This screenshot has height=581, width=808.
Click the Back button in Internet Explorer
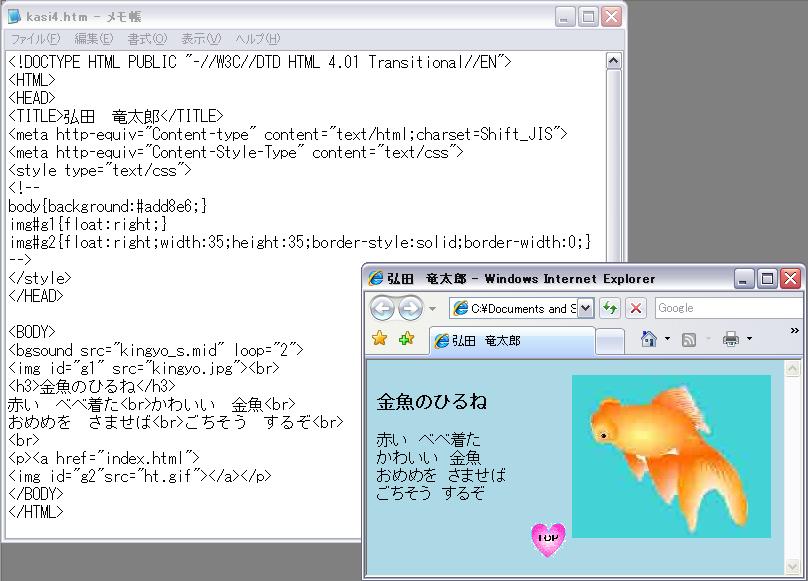coord(382,308)
